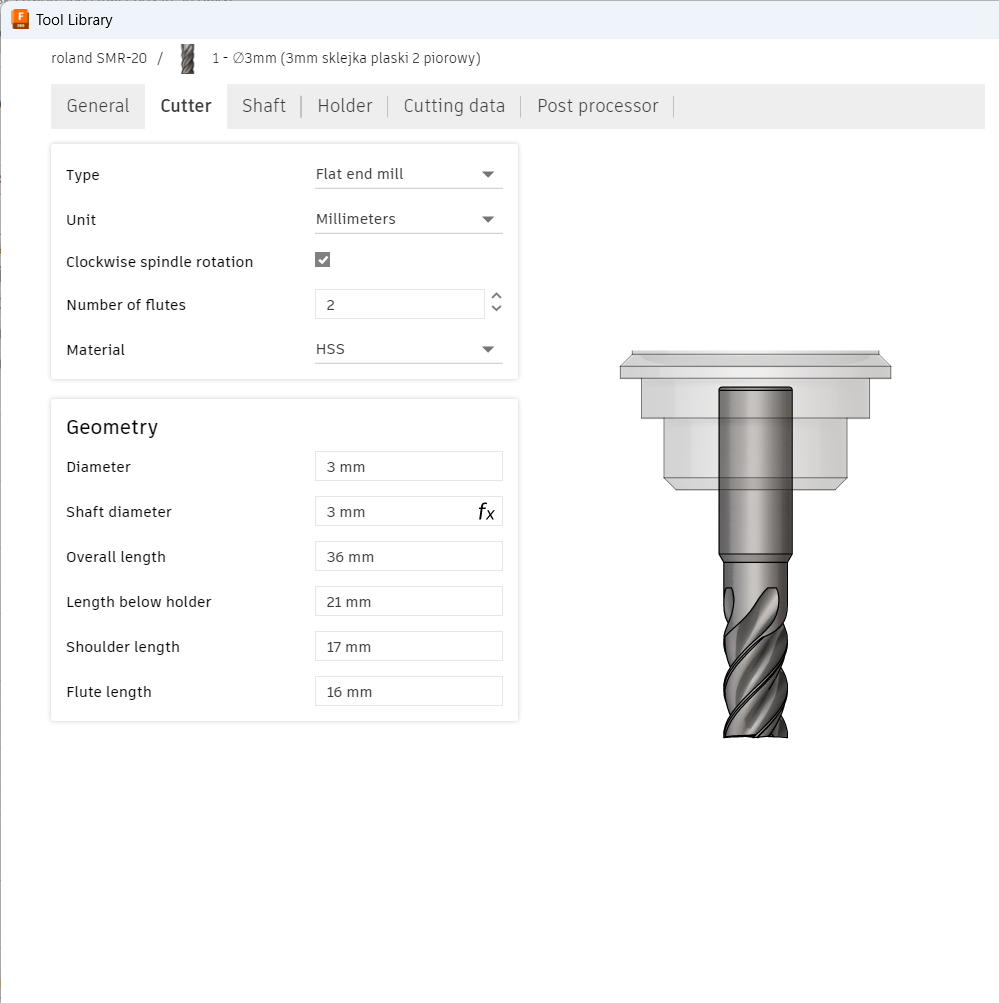Toggle Clockwise spindle rotation checkbox
This screenshot has width=999, height=1003.
click(x=322, y=260)
